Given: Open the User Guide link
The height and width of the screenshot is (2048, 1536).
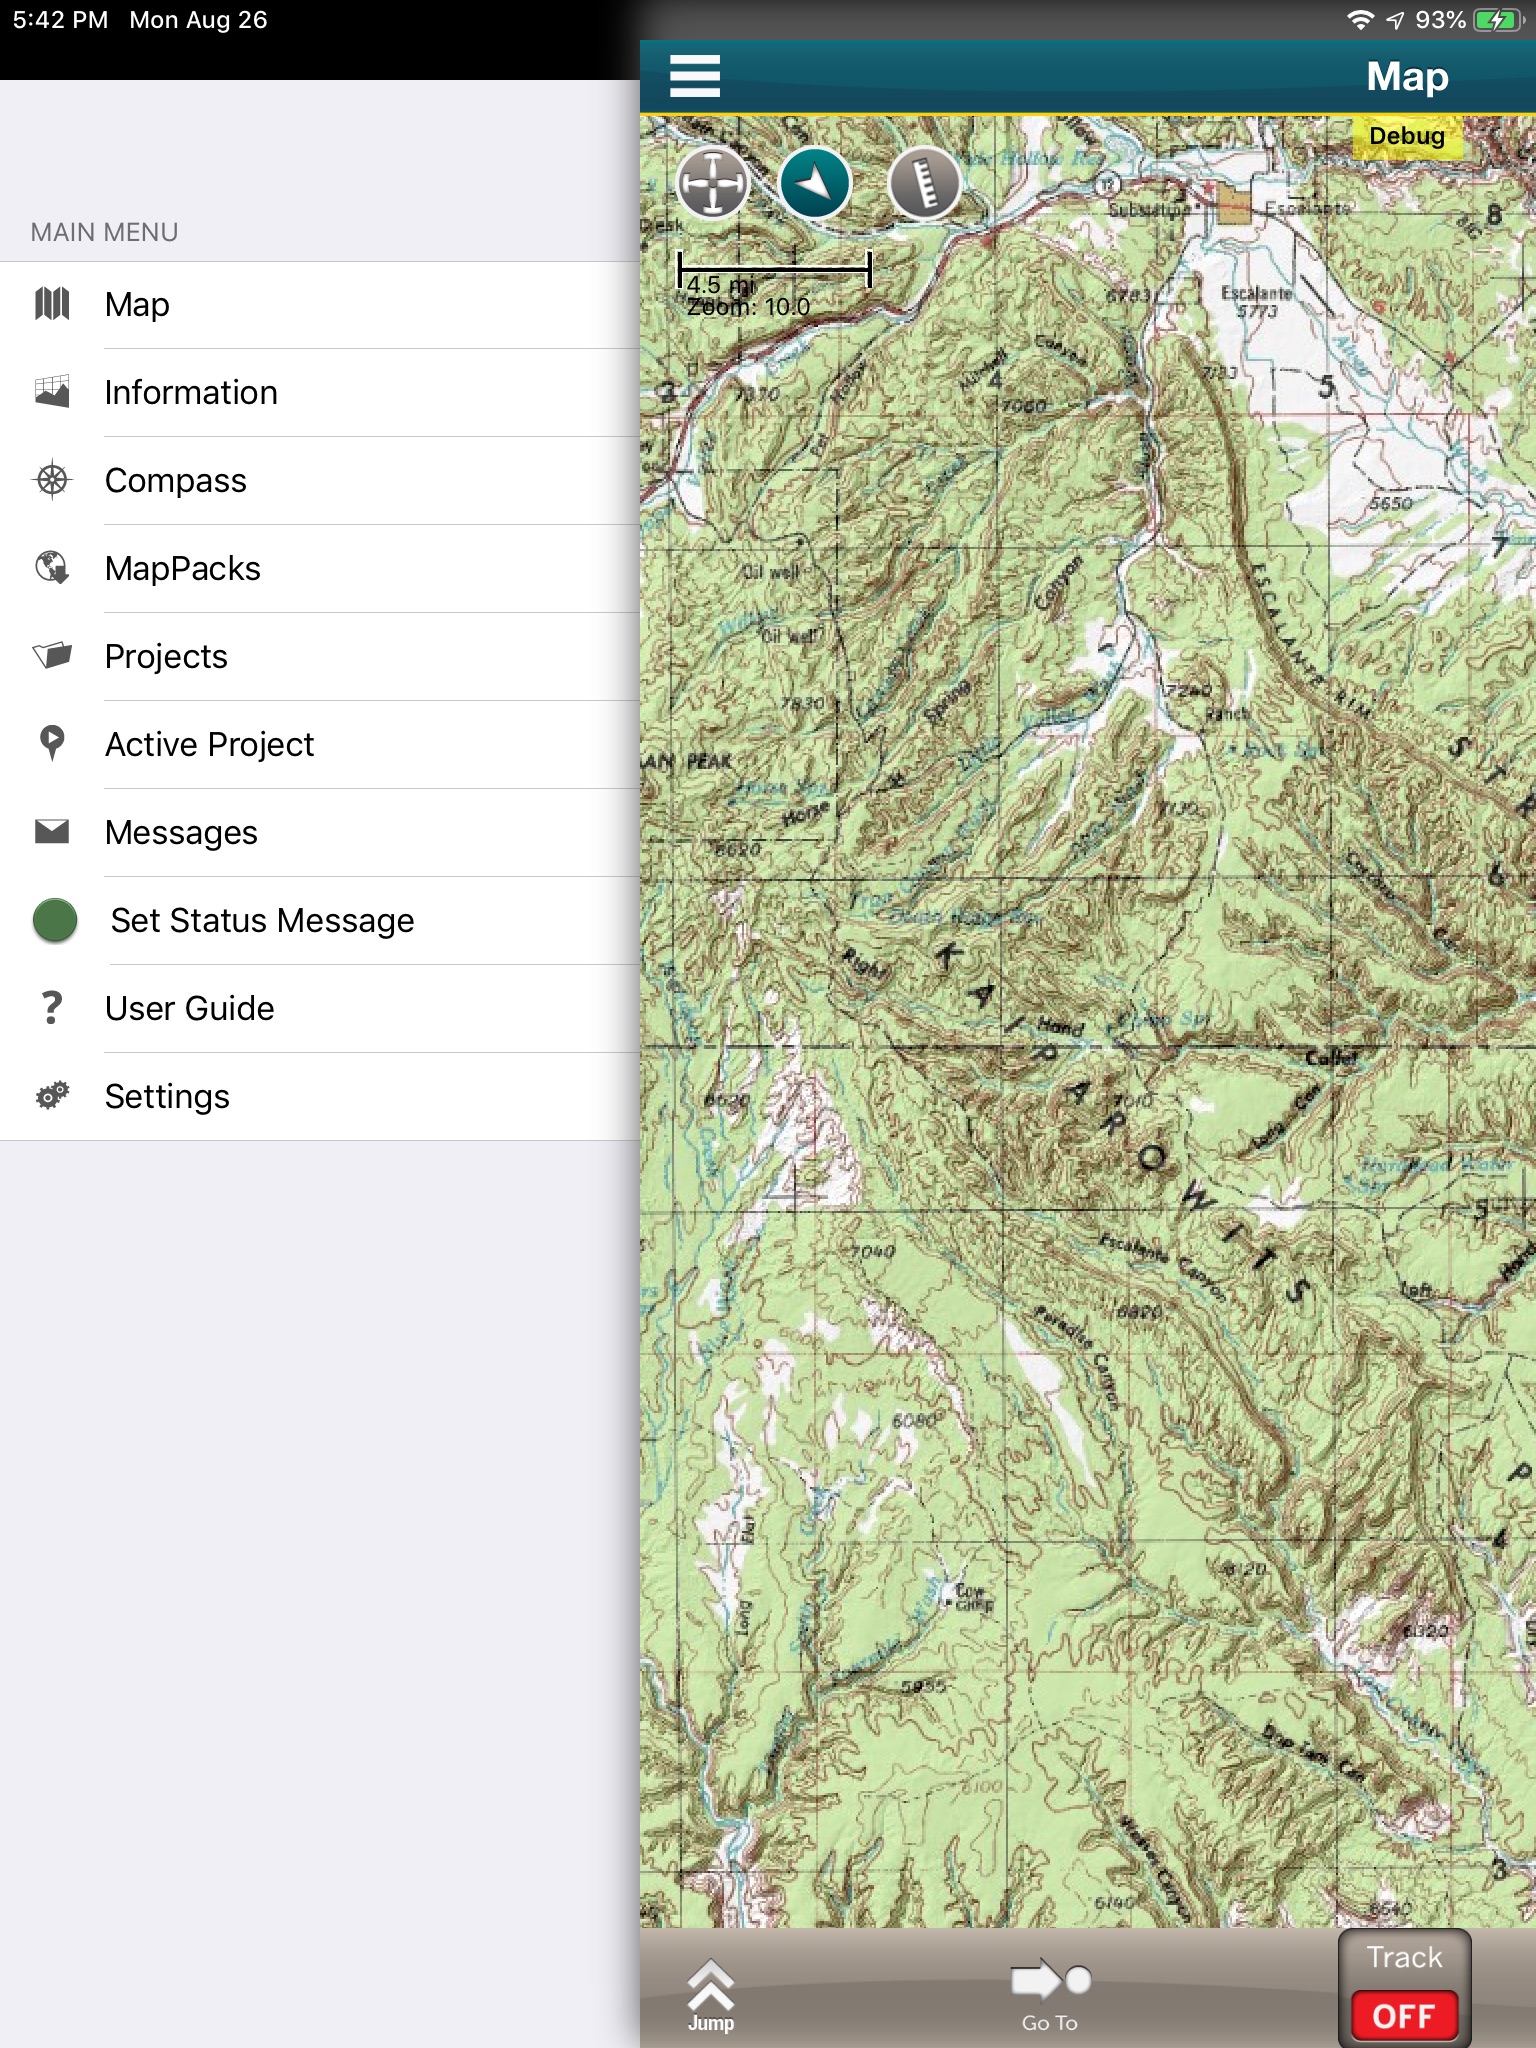Looking at the screenshot, I should pos(320,1009).
